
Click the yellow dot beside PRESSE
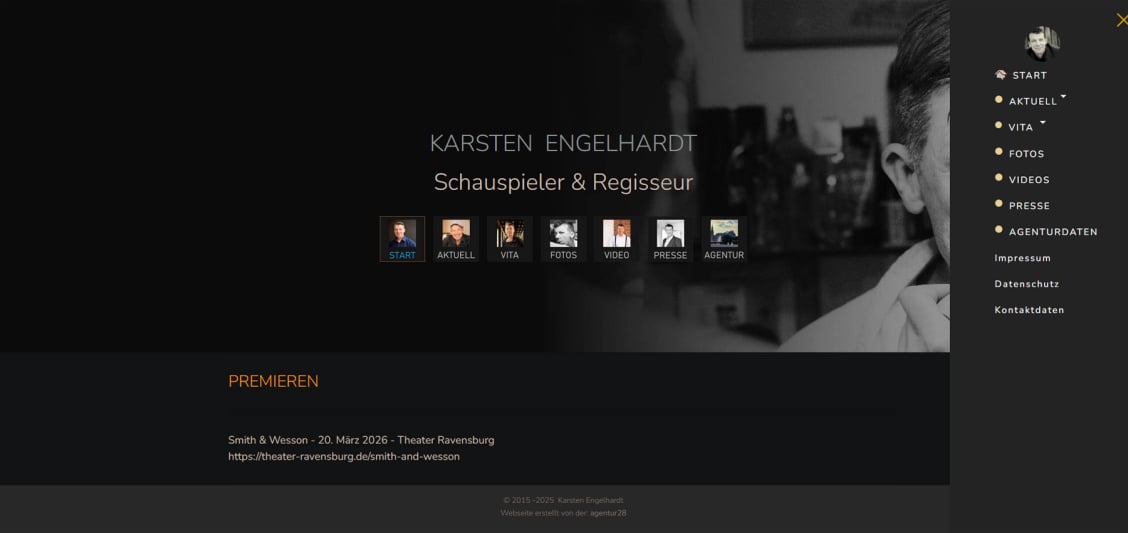pos(999,204)
